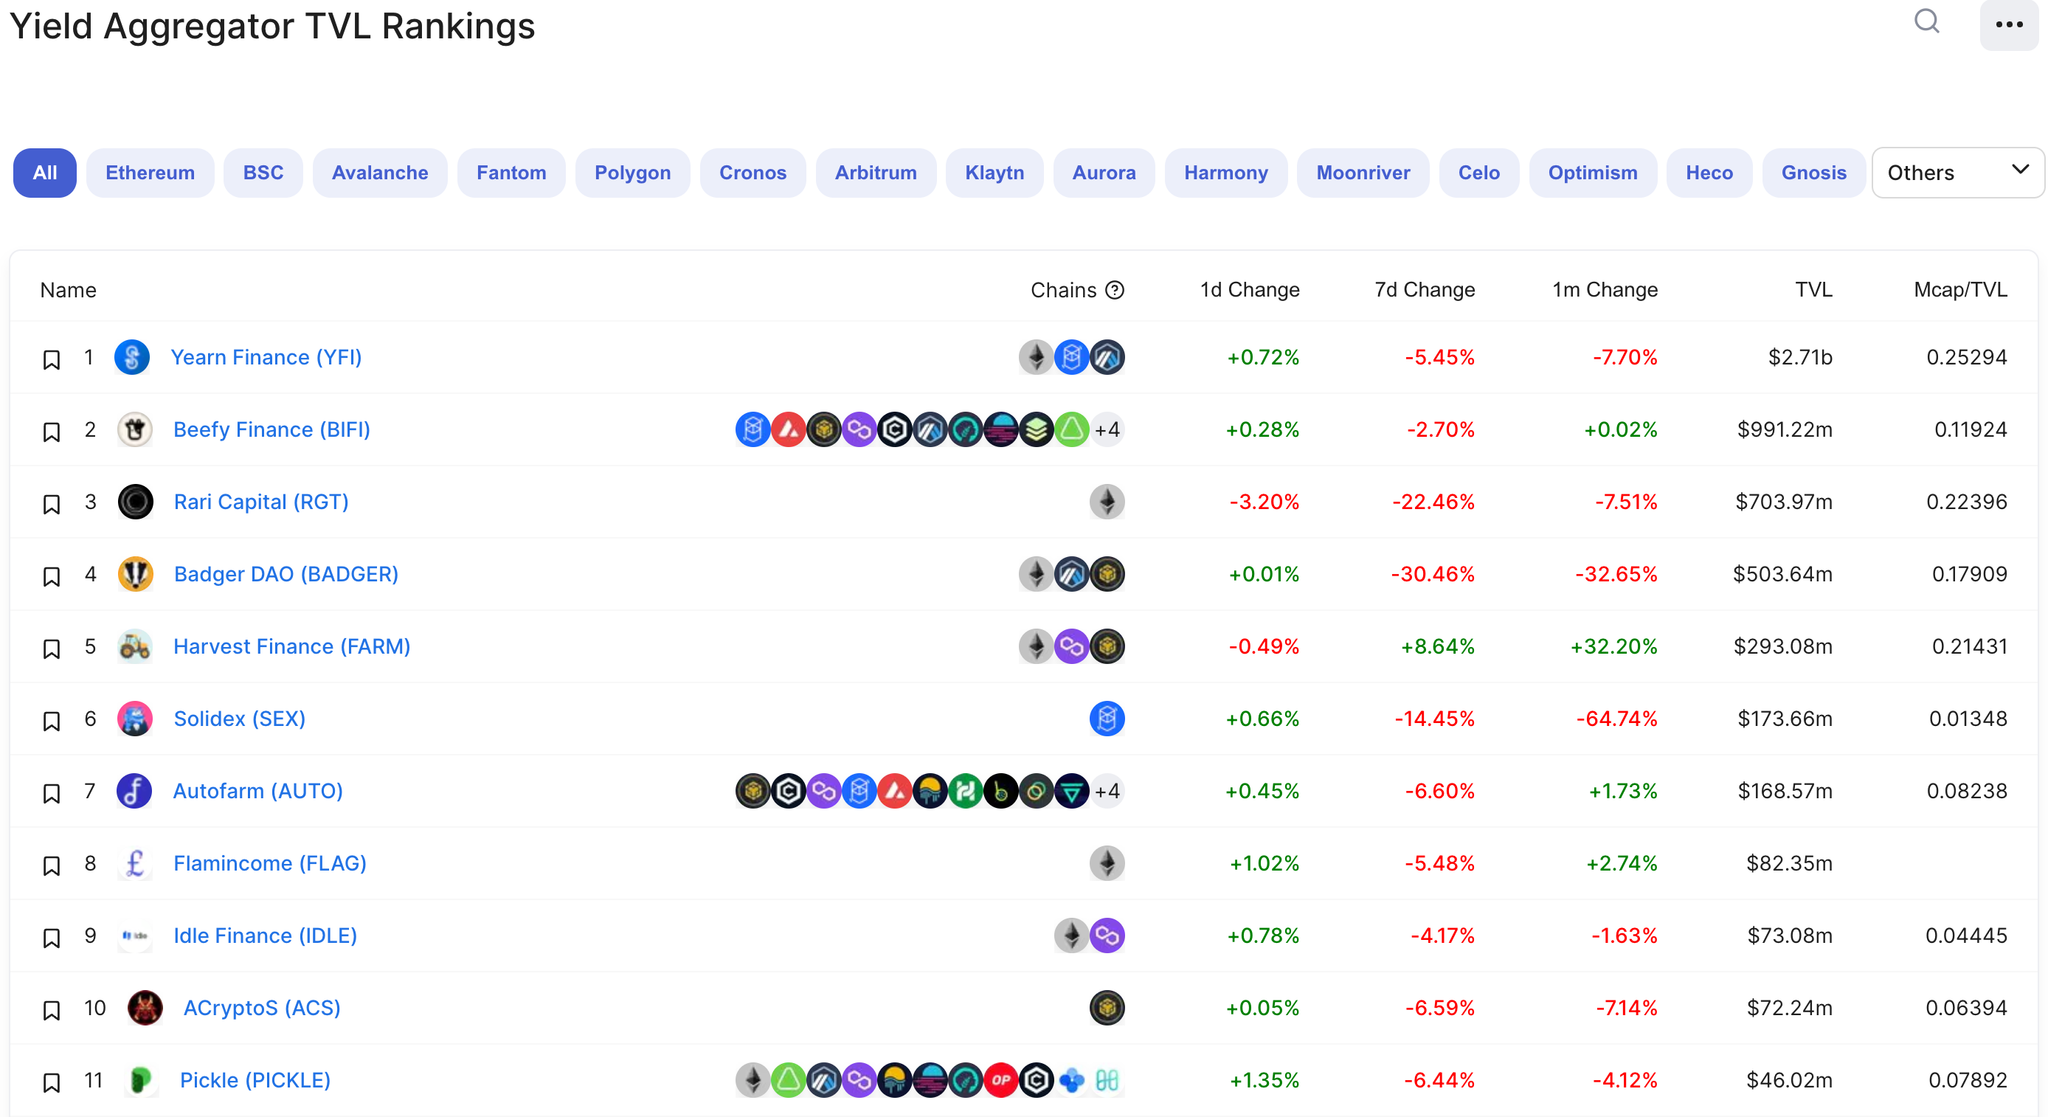Viewport: 2048px width, 1117px height.
Task: Open the three-dots more options menu
Action: [x=2008, y=25]
